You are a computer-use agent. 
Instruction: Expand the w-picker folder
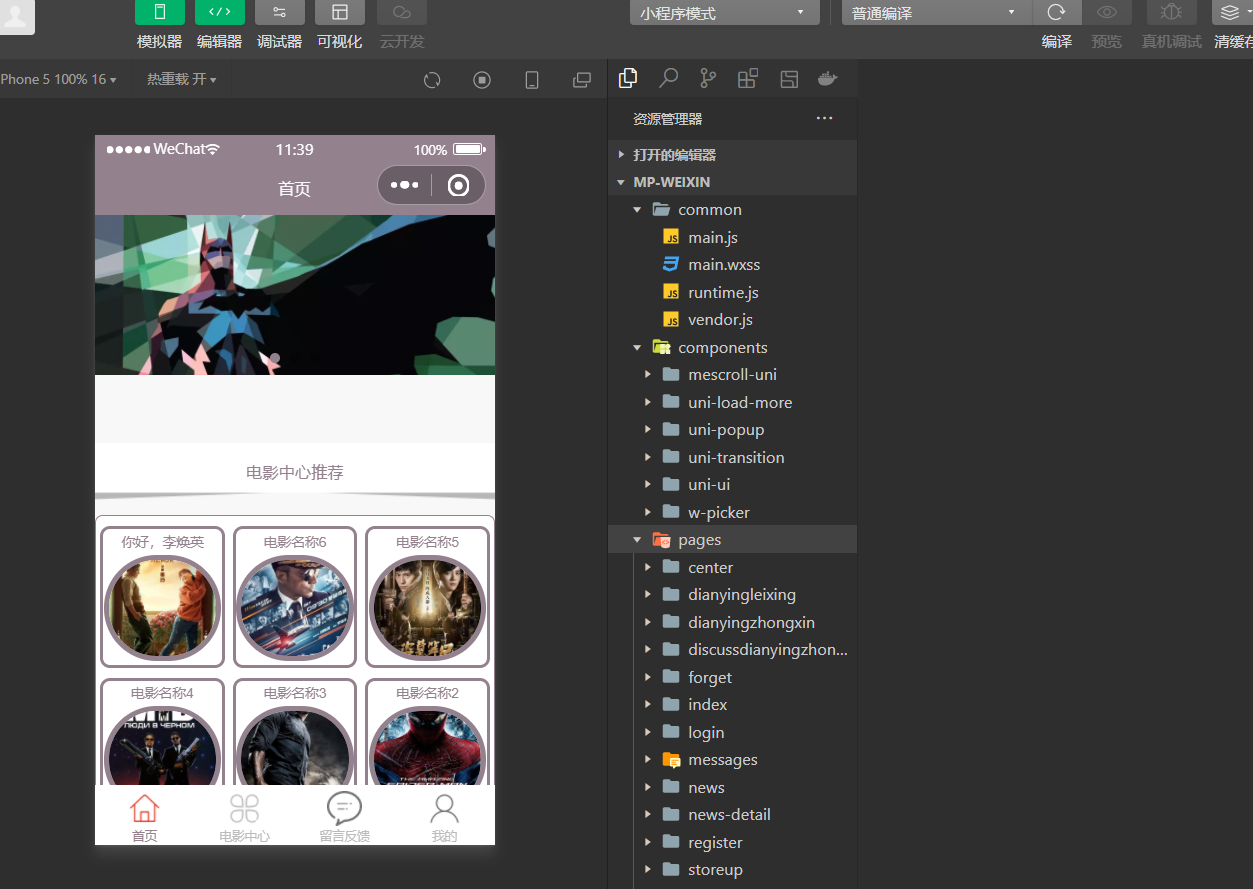coord(732,512)
